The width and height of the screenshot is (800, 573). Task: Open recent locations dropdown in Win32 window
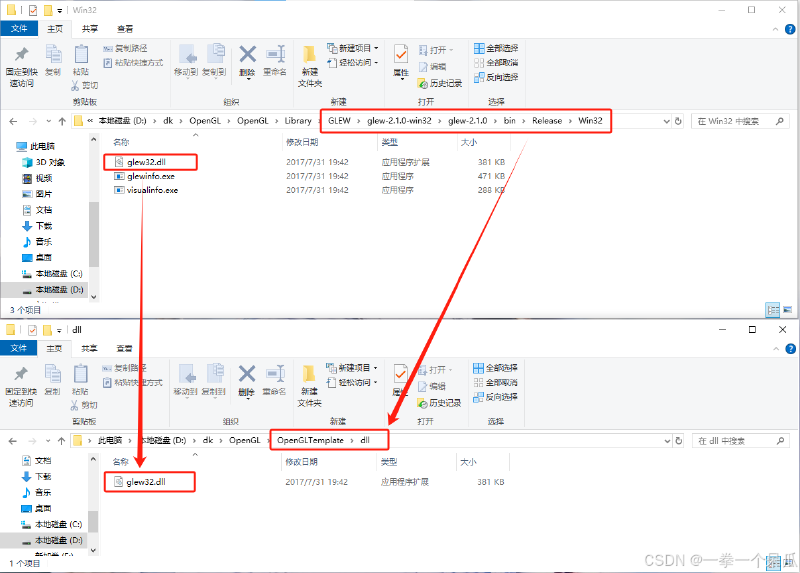click(x=48, y=121)
